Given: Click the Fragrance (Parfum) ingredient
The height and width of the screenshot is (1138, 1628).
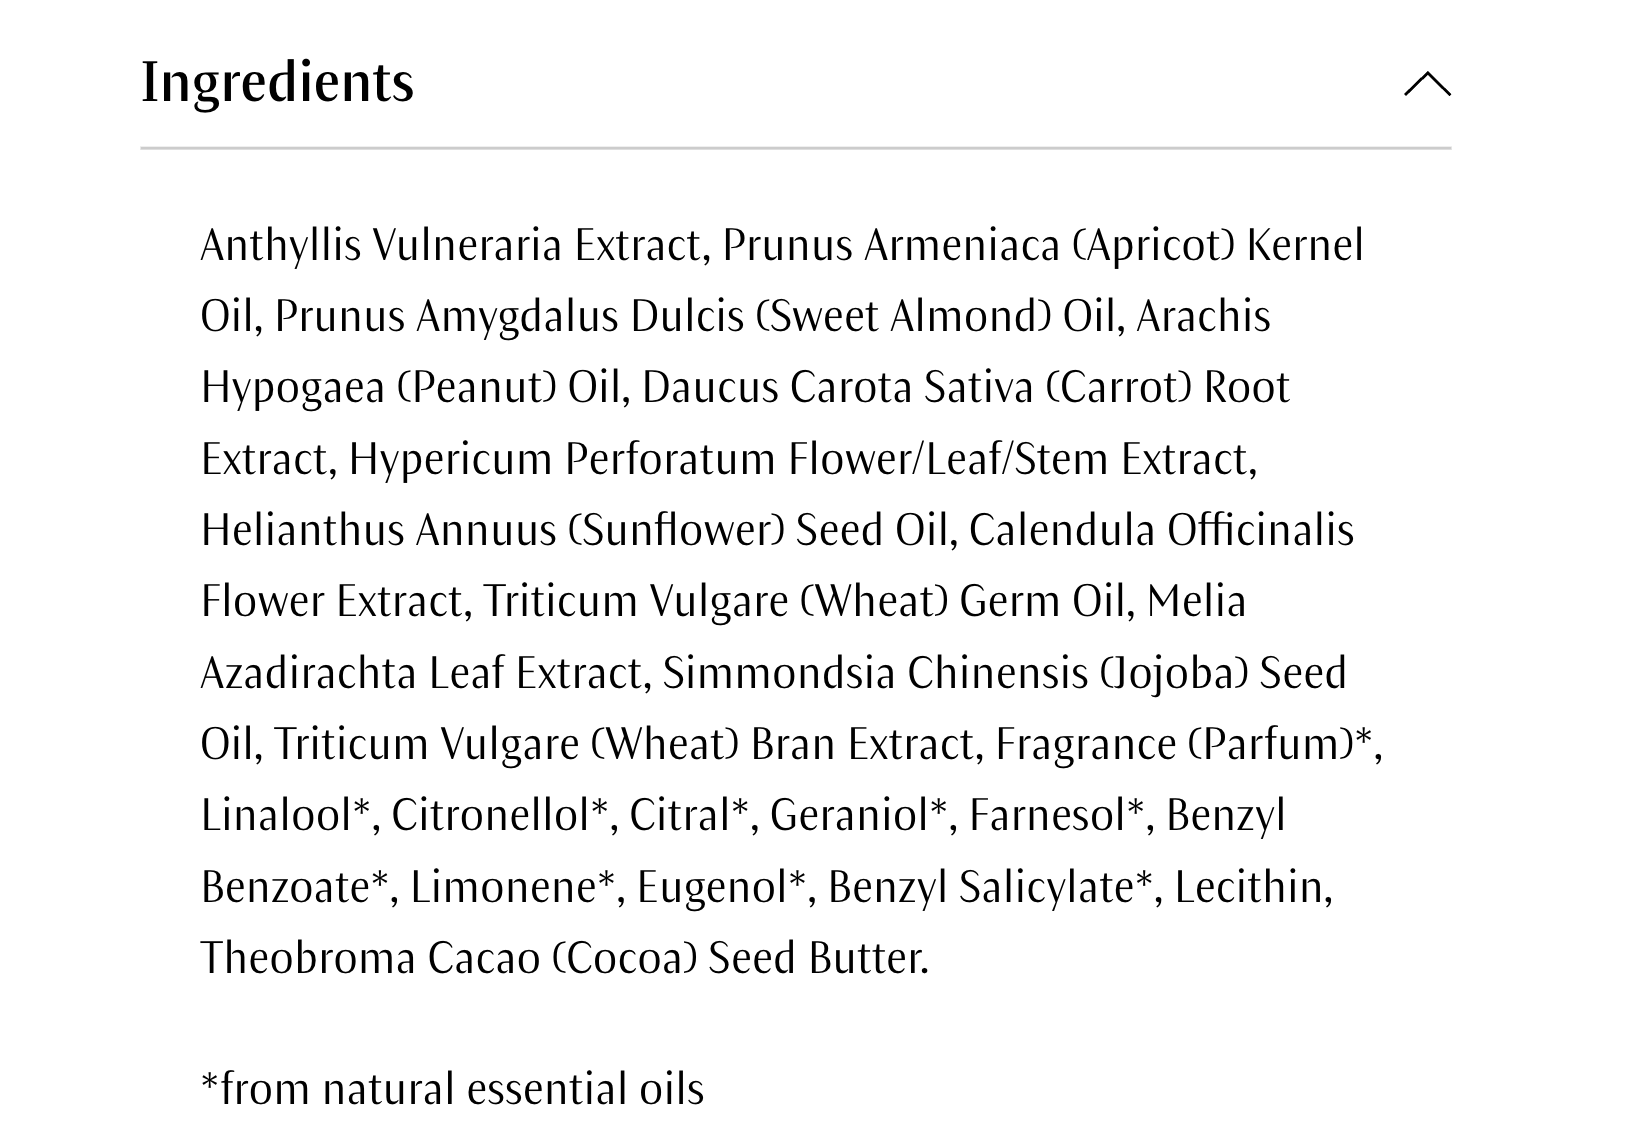Looking at the screenshot, I should click(1174, 745).
